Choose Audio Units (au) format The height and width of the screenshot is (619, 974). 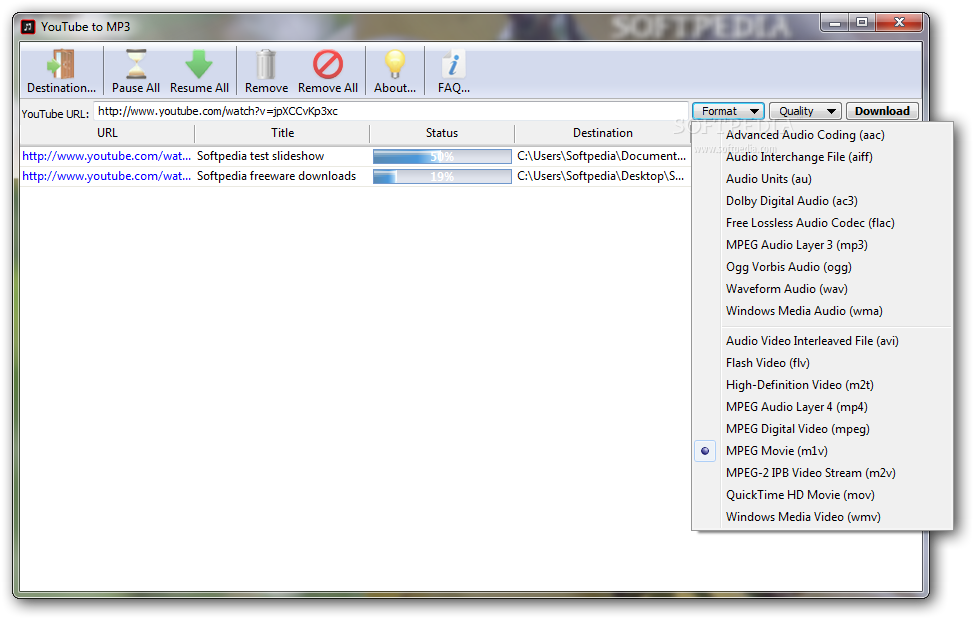click(768, 179)
